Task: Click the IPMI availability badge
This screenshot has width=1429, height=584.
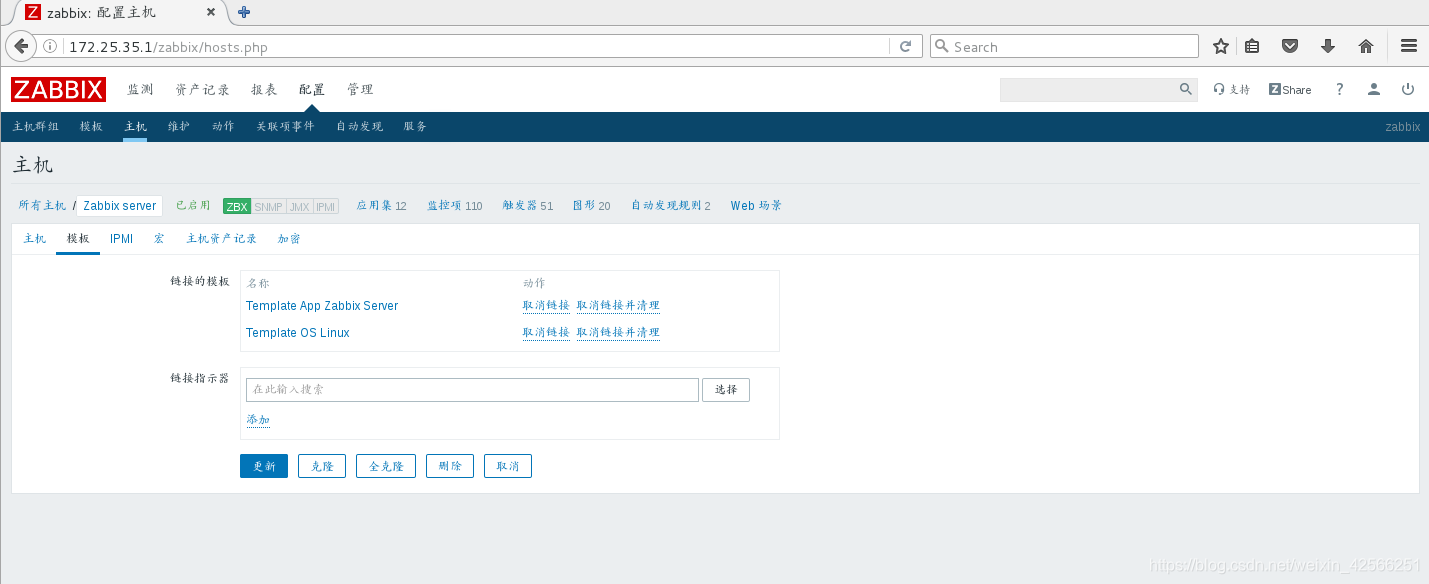Action: (326, 206)
